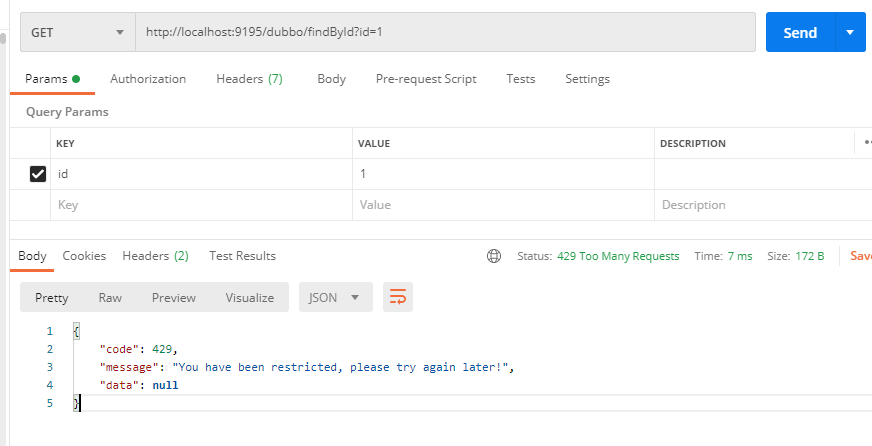
Task: Switch to the Authorization tab
Action: coord(148,79)
